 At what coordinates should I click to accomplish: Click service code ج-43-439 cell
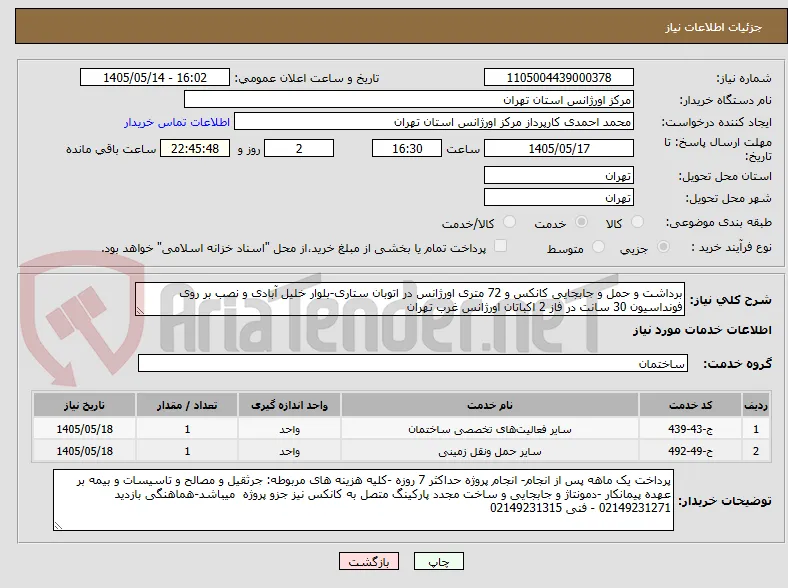691,429
